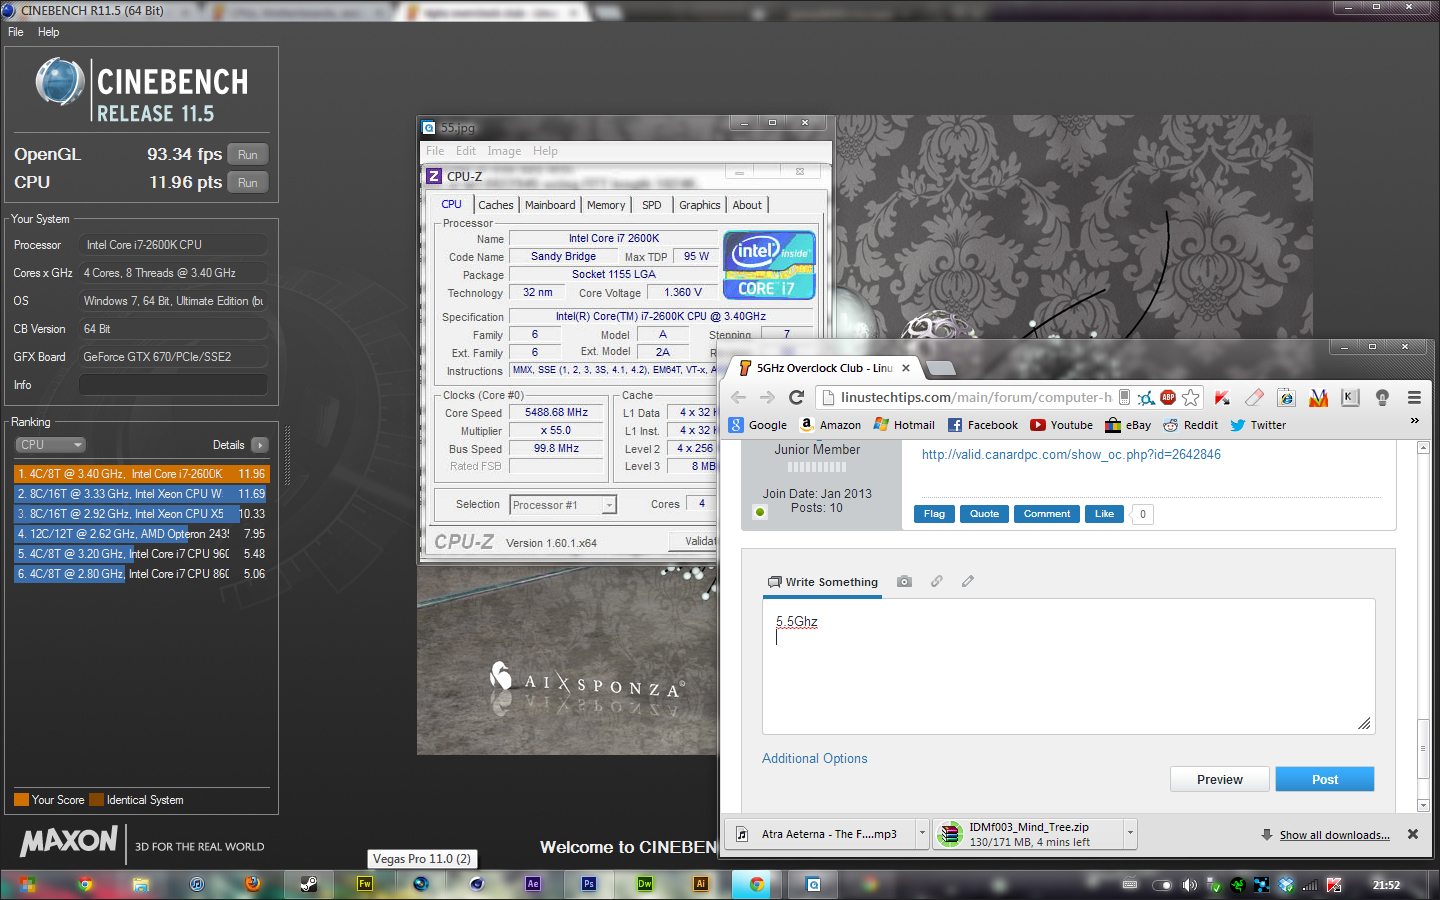Open the Reddit bookmark
This screenshot has width=1440, height=900.
pyautogui.click(x=1190, y=425)
